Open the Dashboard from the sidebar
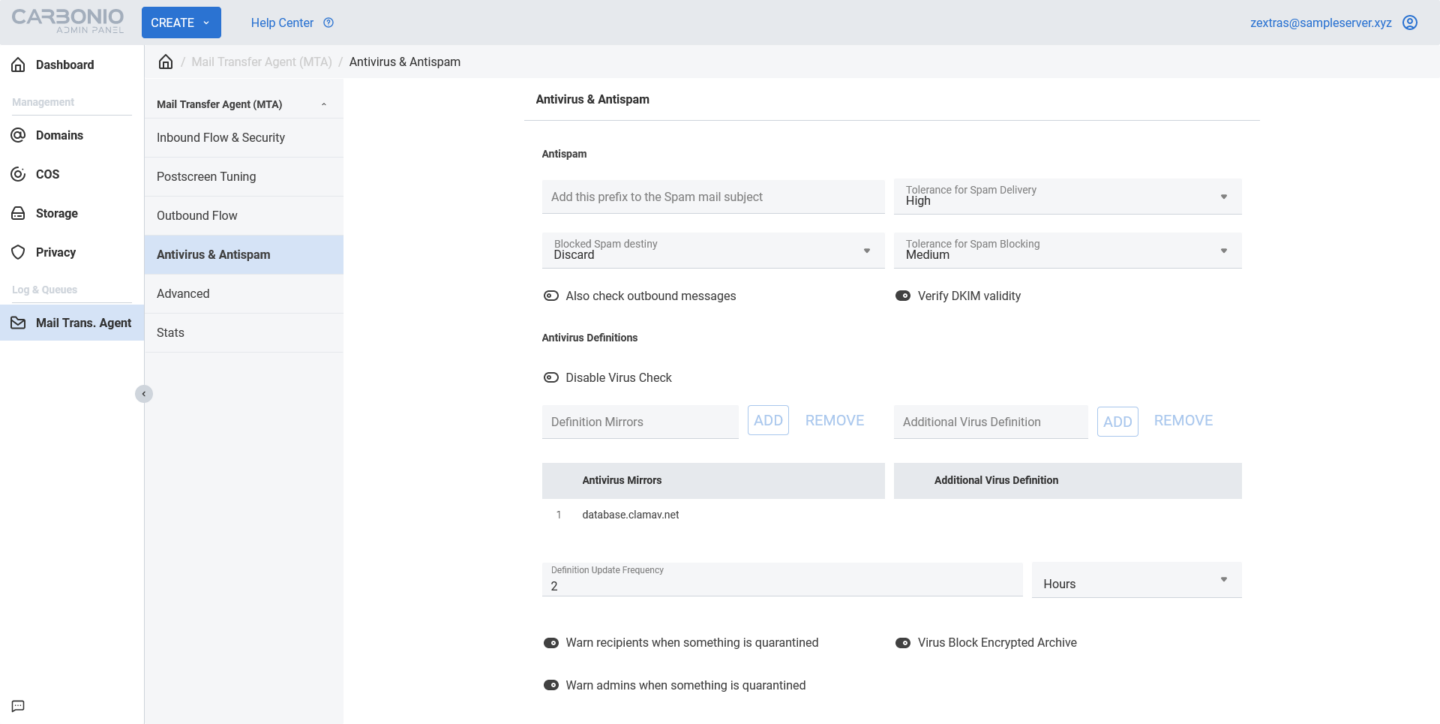Screen dimensions: 1440x724 tap(66, 64)
